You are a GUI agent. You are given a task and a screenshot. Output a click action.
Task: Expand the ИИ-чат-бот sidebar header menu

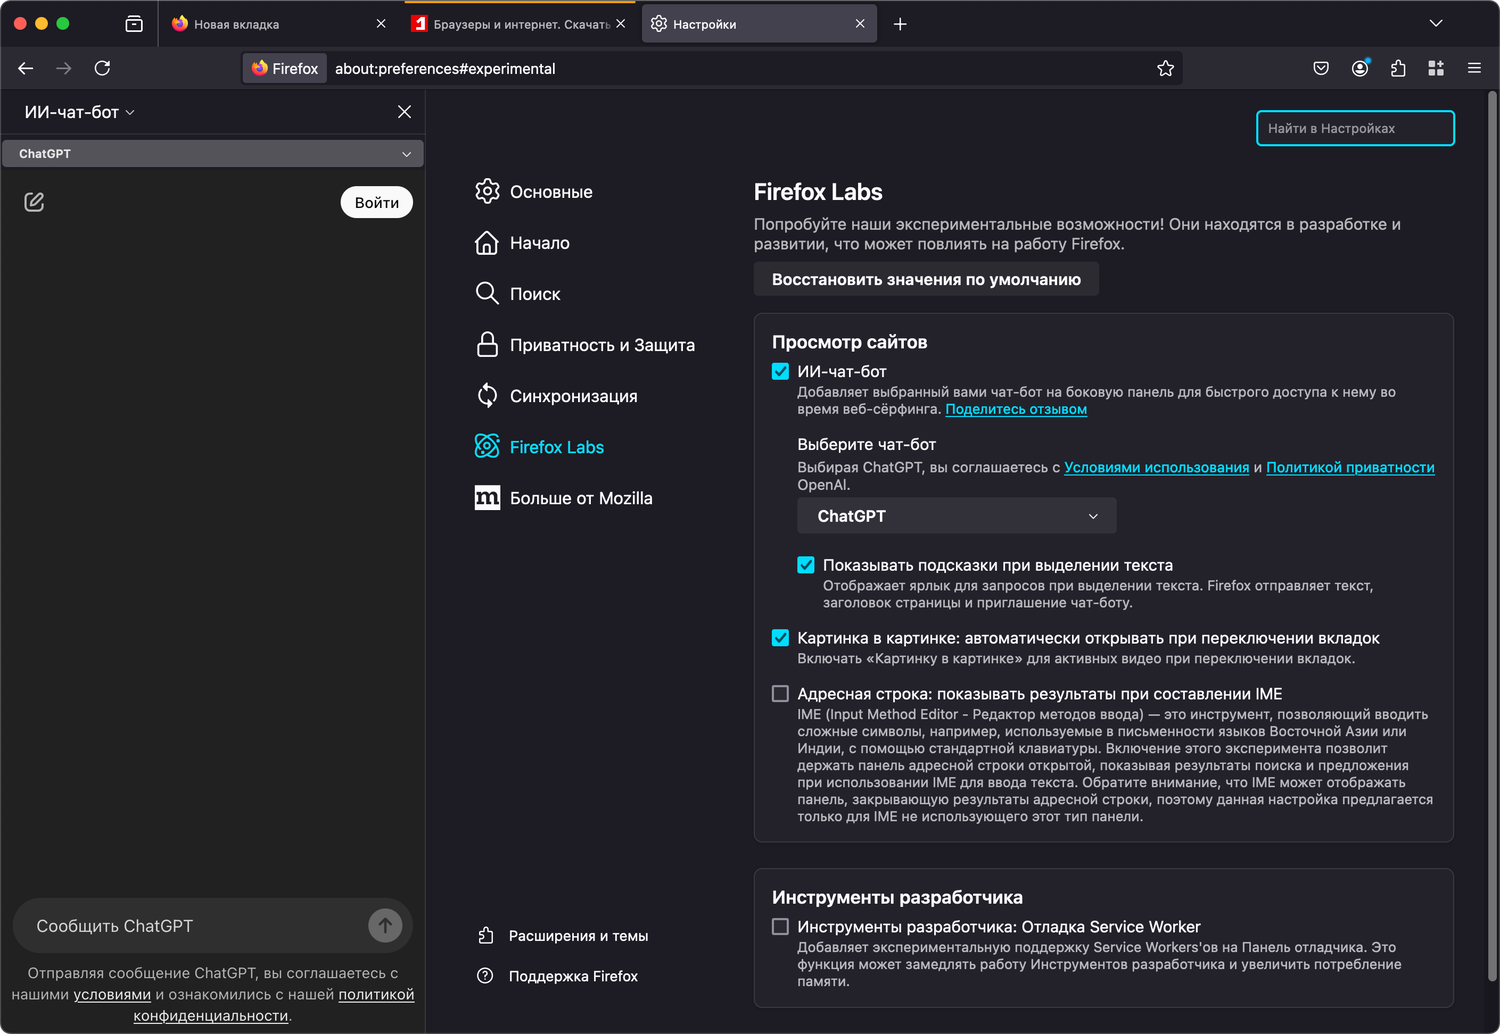80,112
